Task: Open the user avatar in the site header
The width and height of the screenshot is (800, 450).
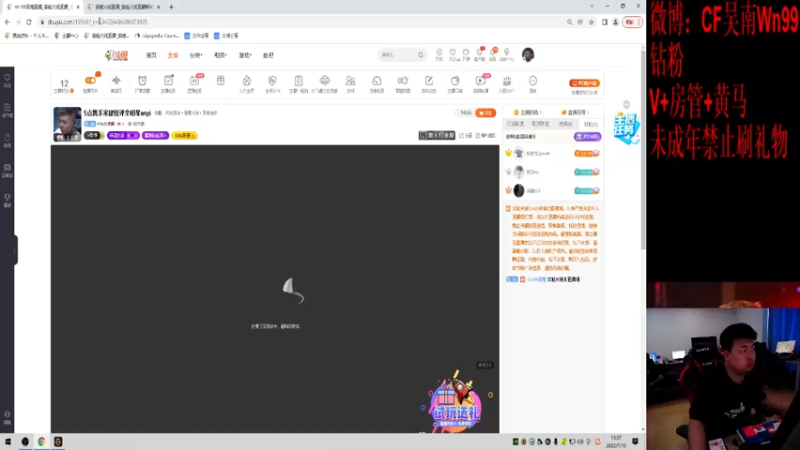Action: click(x=528, y=55)
